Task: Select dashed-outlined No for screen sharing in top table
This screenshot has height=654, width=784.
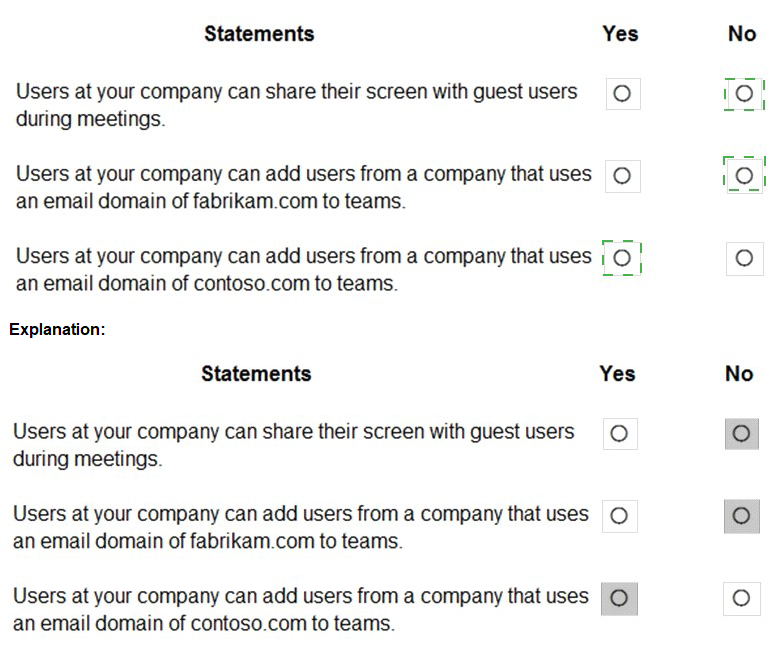Action: 743,93
